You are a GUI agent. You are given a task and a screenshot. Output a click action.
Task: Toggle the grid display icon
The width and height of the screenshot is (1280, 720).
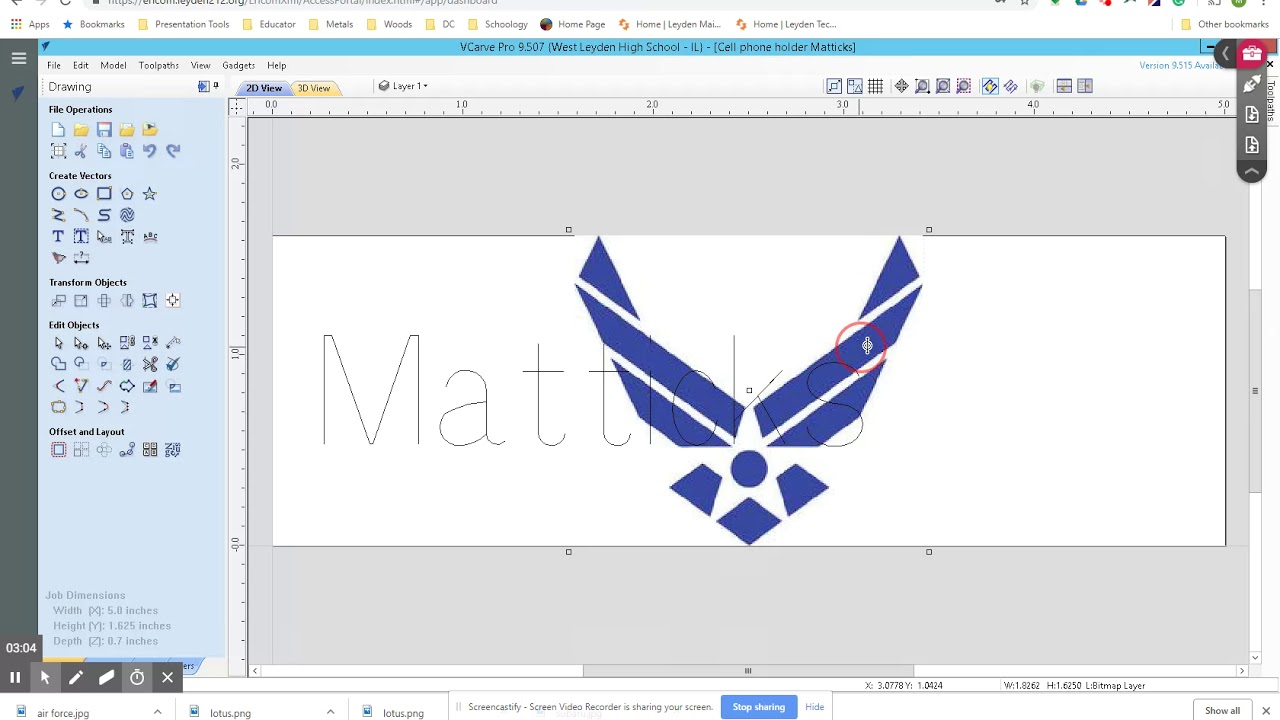[x=876, y=87]
